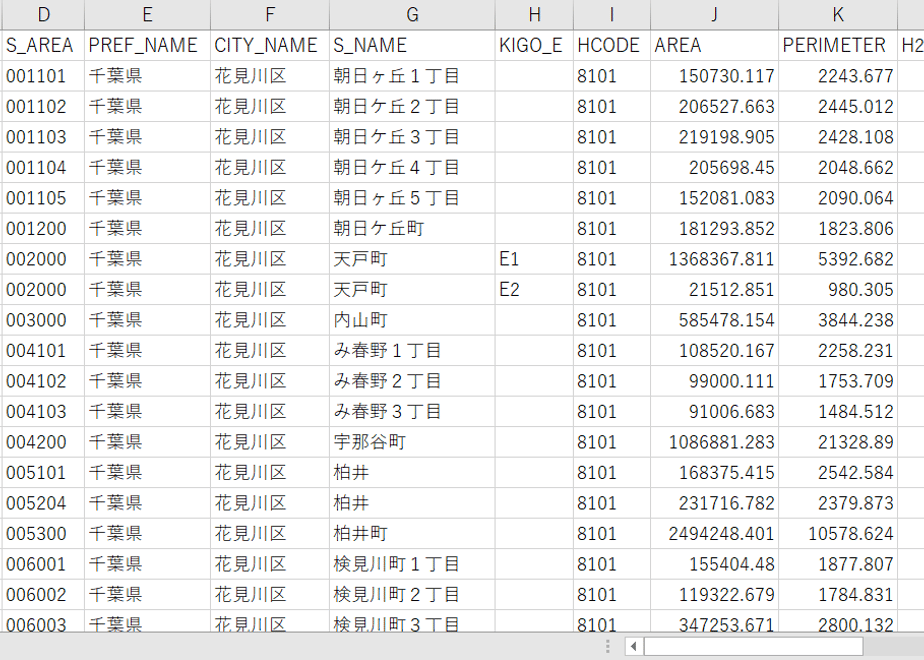This screenshot has height=660, width=924.
Task: Select AREA value 155404.48
Action: click(x=715, y=565)
